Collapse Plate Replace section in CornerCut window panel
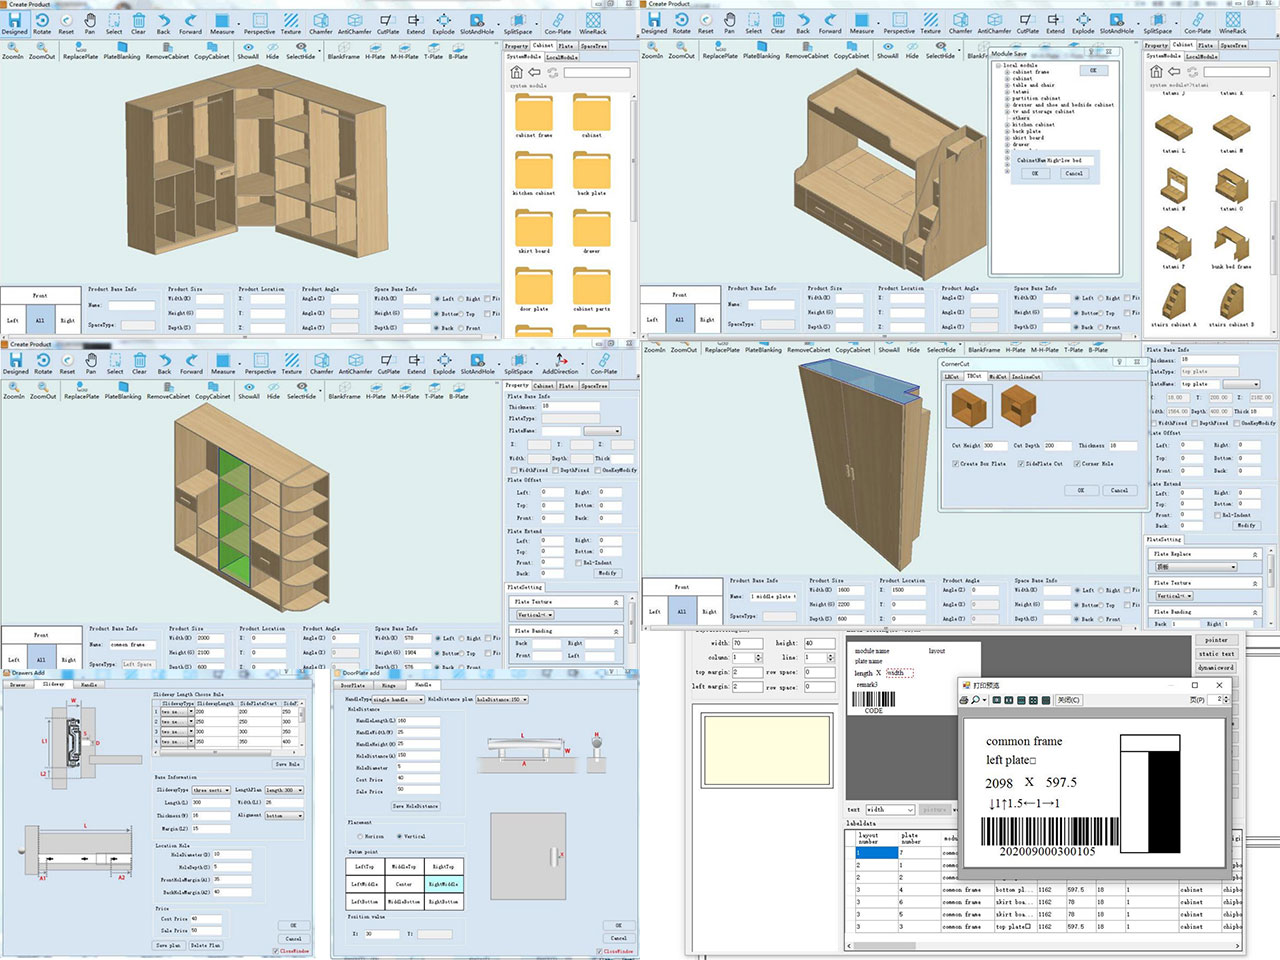This screenshot has width=1280, height=960. pyautogui.click(x=1255, y=554)
